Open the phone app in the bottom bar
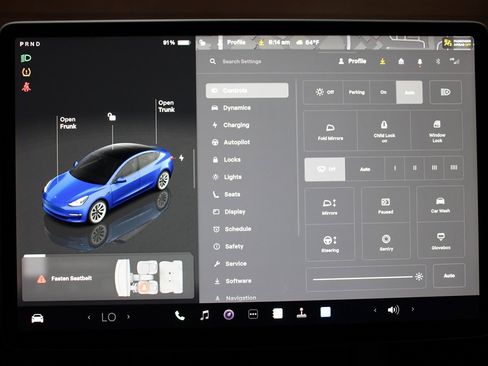Viewport: 488px width, 366px height. (x=180, y=315)
